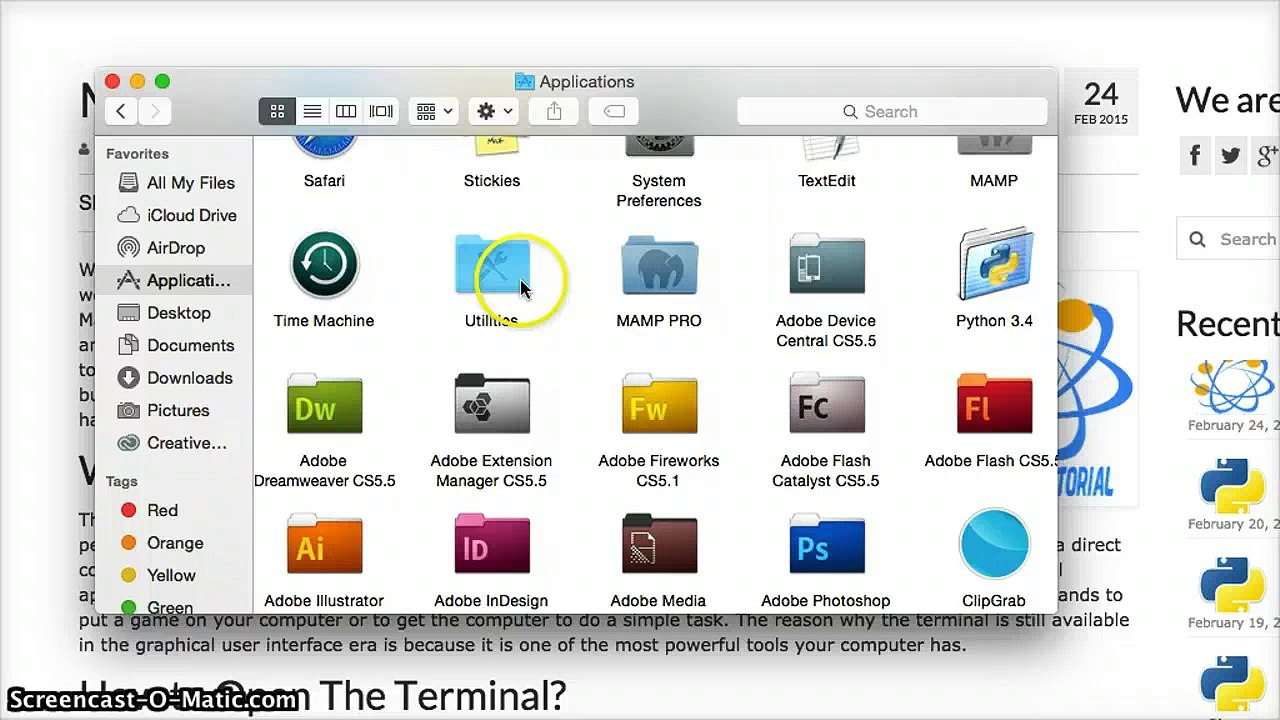Open Adobe Fireworks CS5.1 folder icon
This screenshot has height=720, width=1280.
[x=659, y=404]
